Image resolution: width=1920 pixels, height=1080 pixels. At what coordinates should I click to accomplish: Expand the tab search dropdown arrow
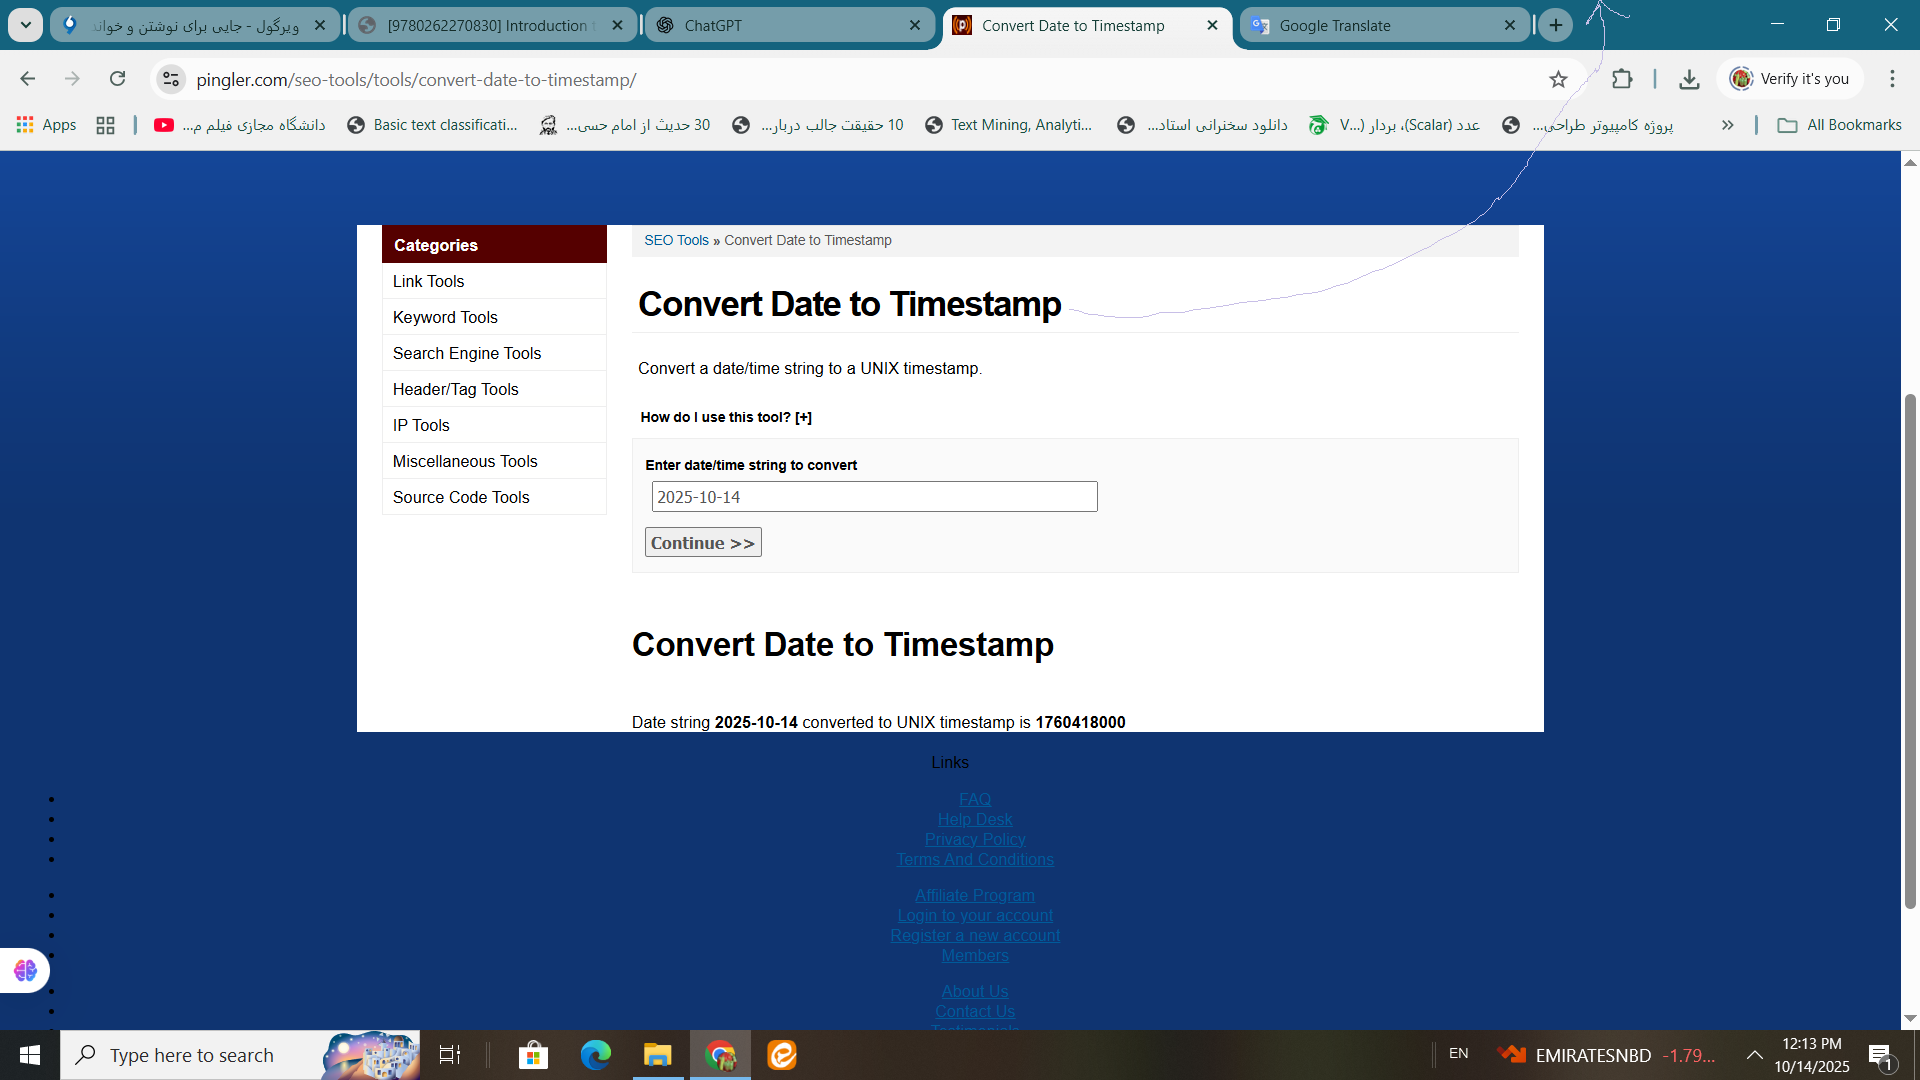25,25
